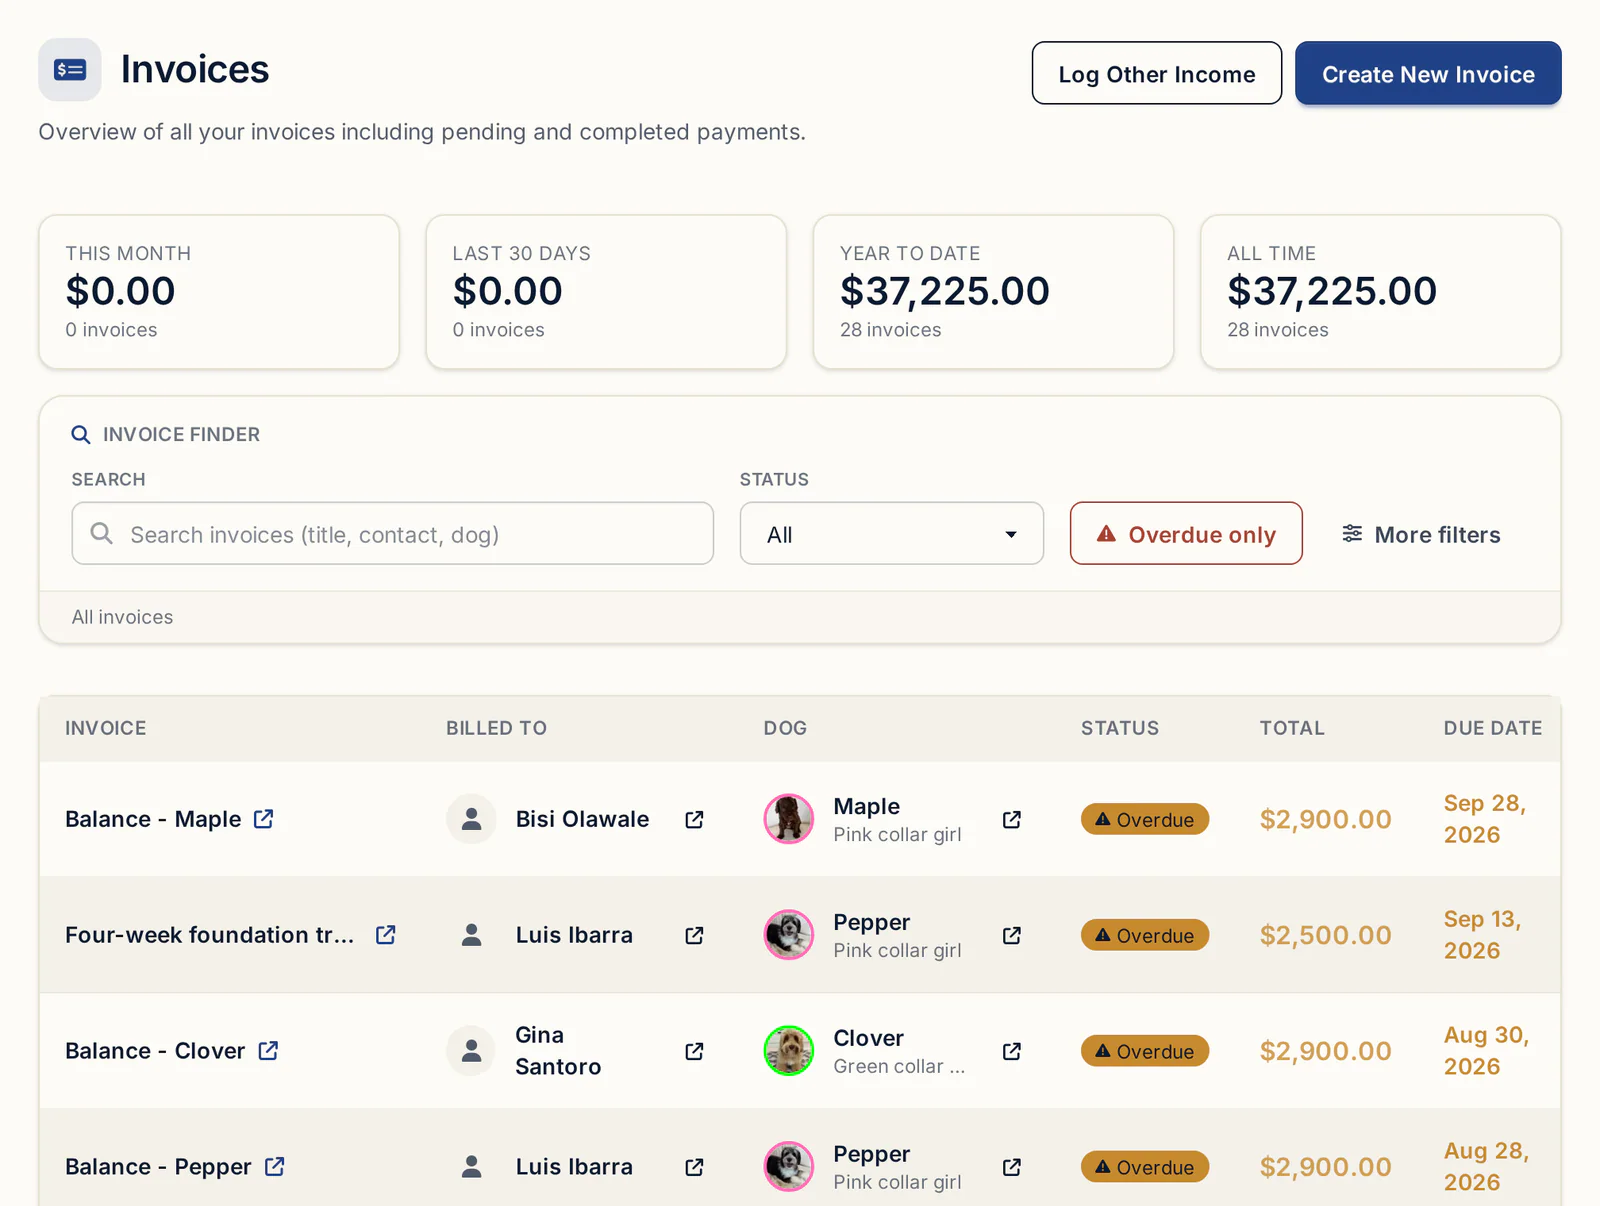Click the Due Date column header

[1493, 728]
